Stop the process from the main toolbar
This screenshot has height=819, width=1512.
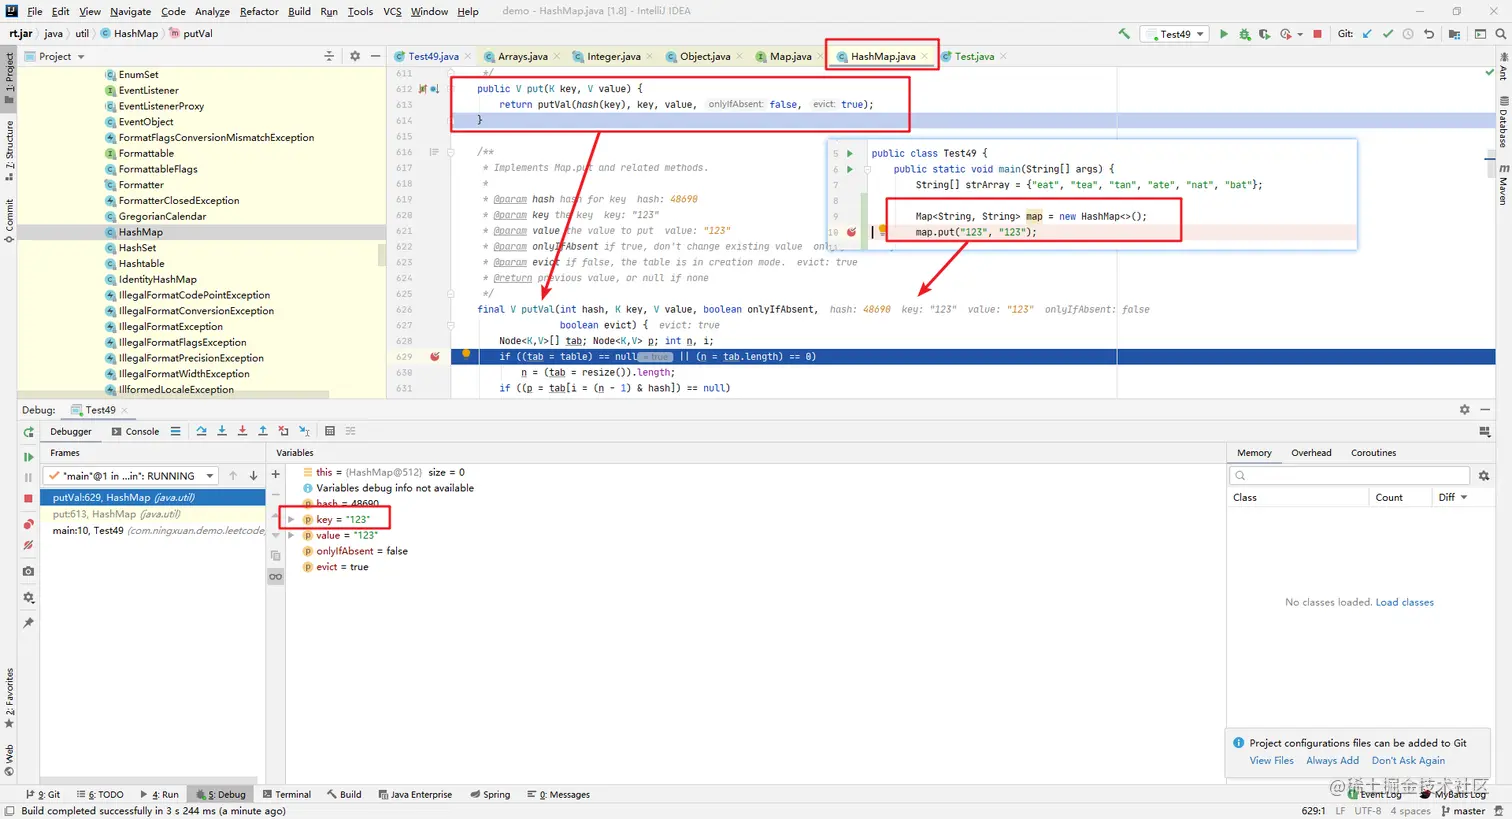(x=1317, y=34)
